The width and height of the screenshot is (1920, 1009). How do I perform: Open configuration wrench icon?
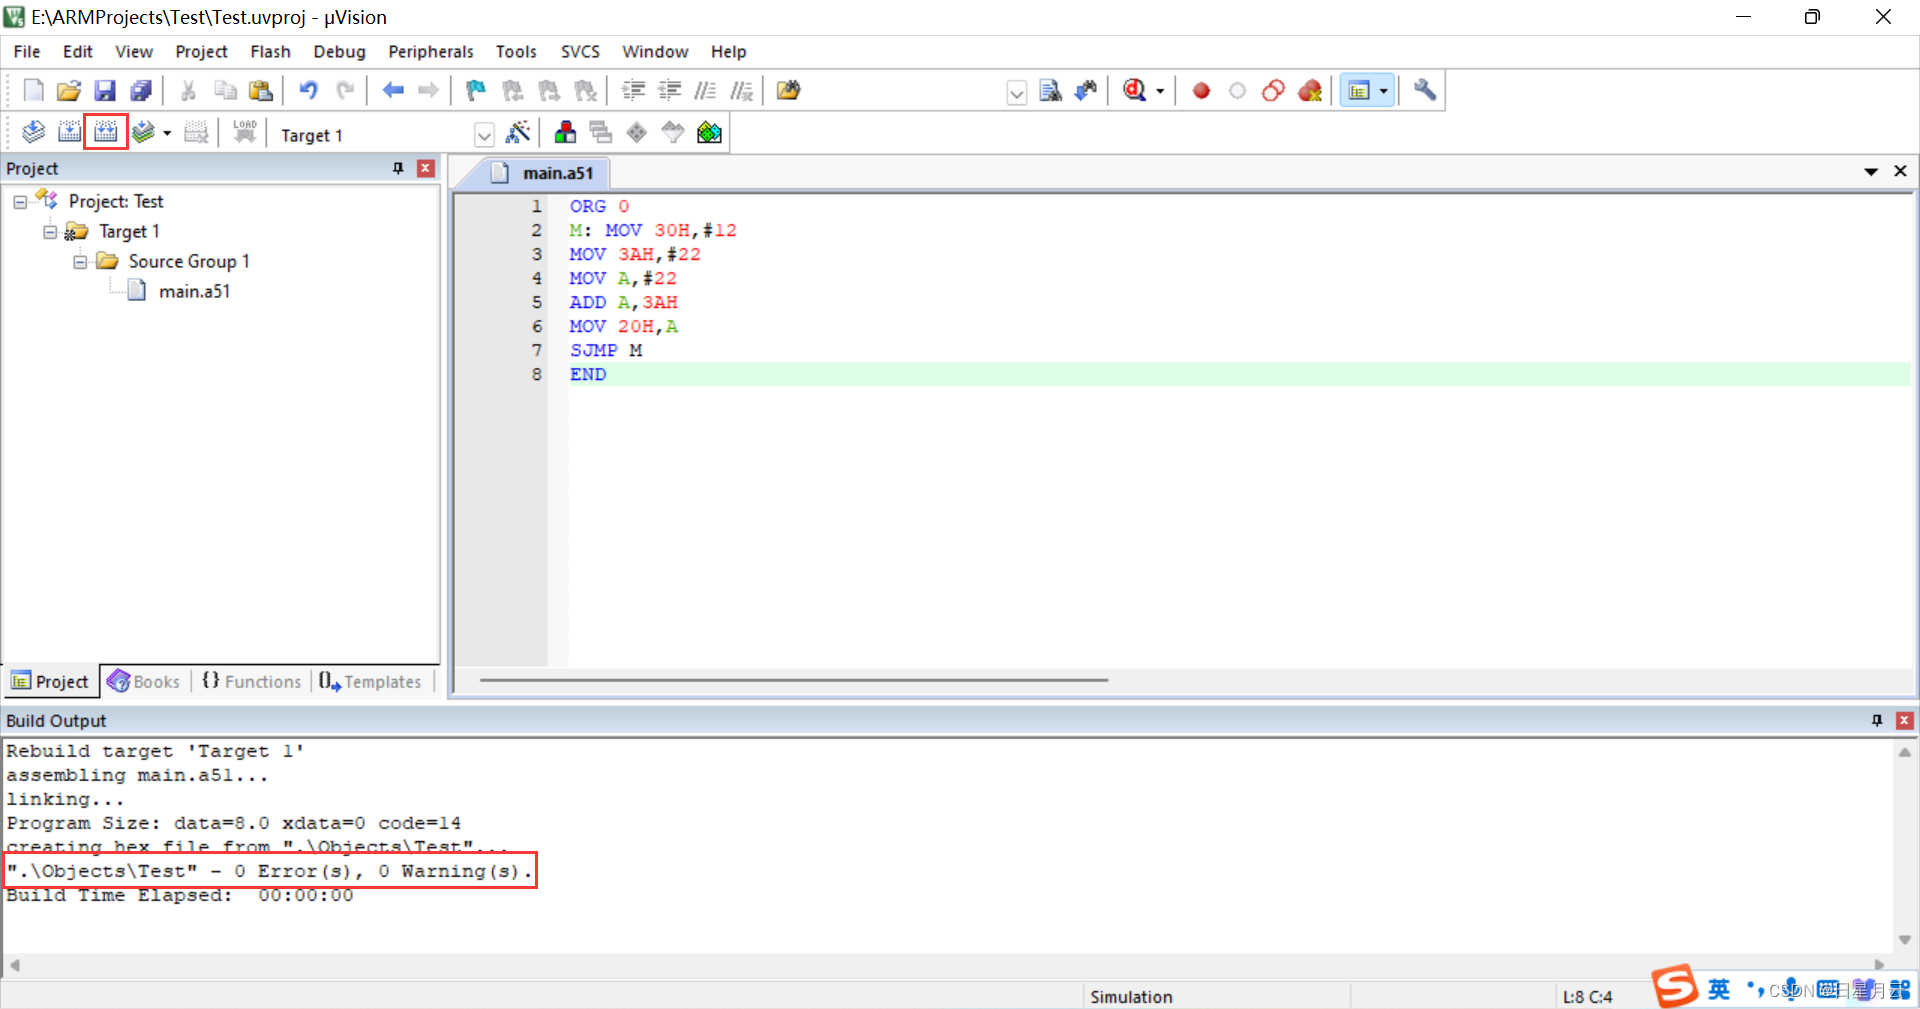point(1425,91)
